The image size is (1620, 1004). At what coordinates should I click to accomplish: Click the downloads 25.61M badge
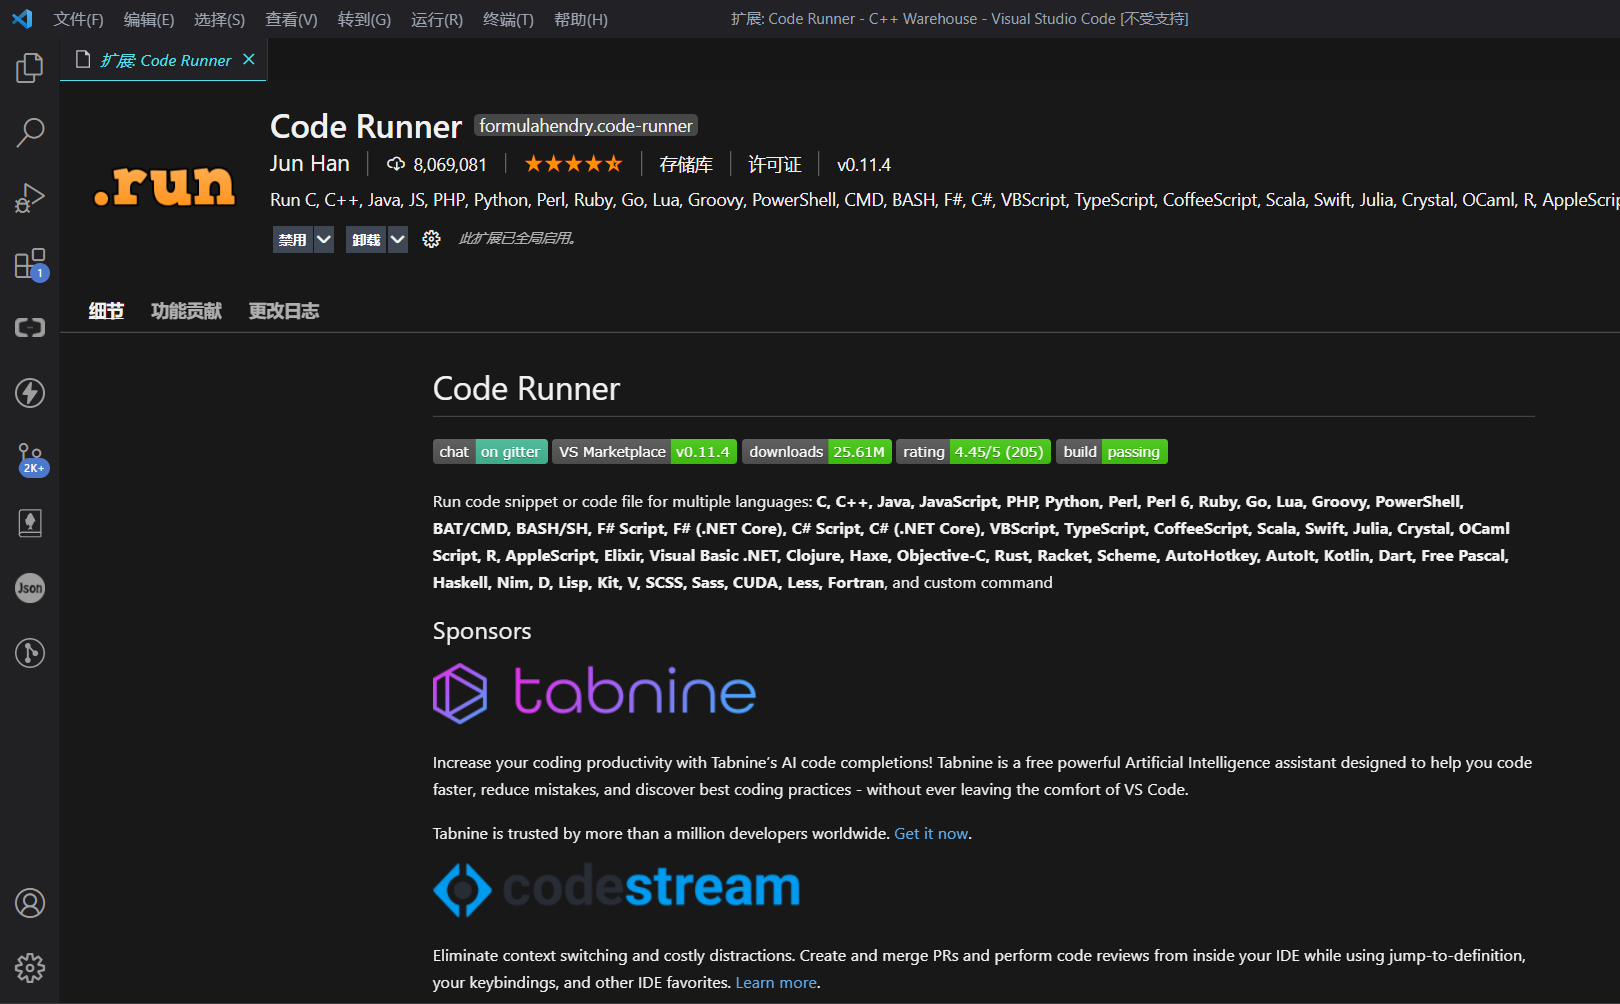point(817,452)
